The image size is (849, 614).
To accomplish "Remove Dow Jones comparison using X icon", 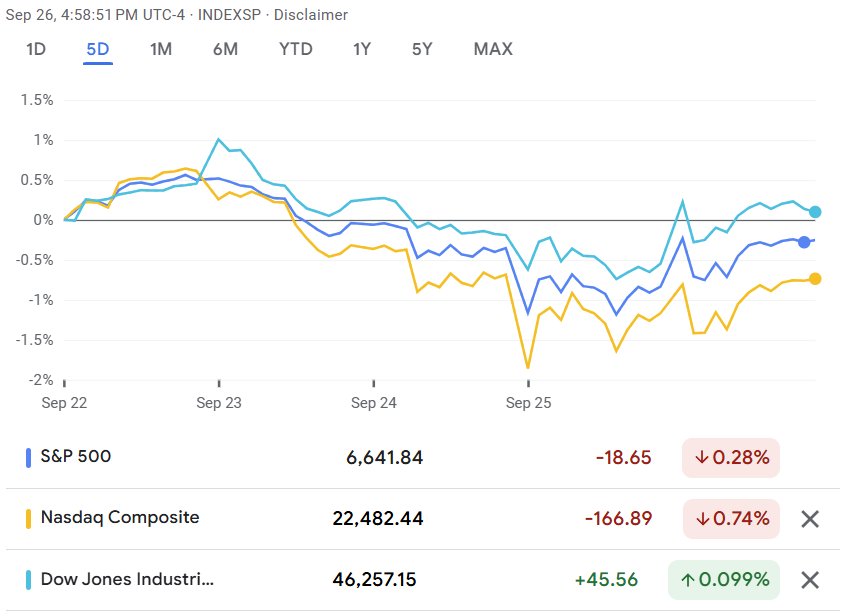I will 810,580.
